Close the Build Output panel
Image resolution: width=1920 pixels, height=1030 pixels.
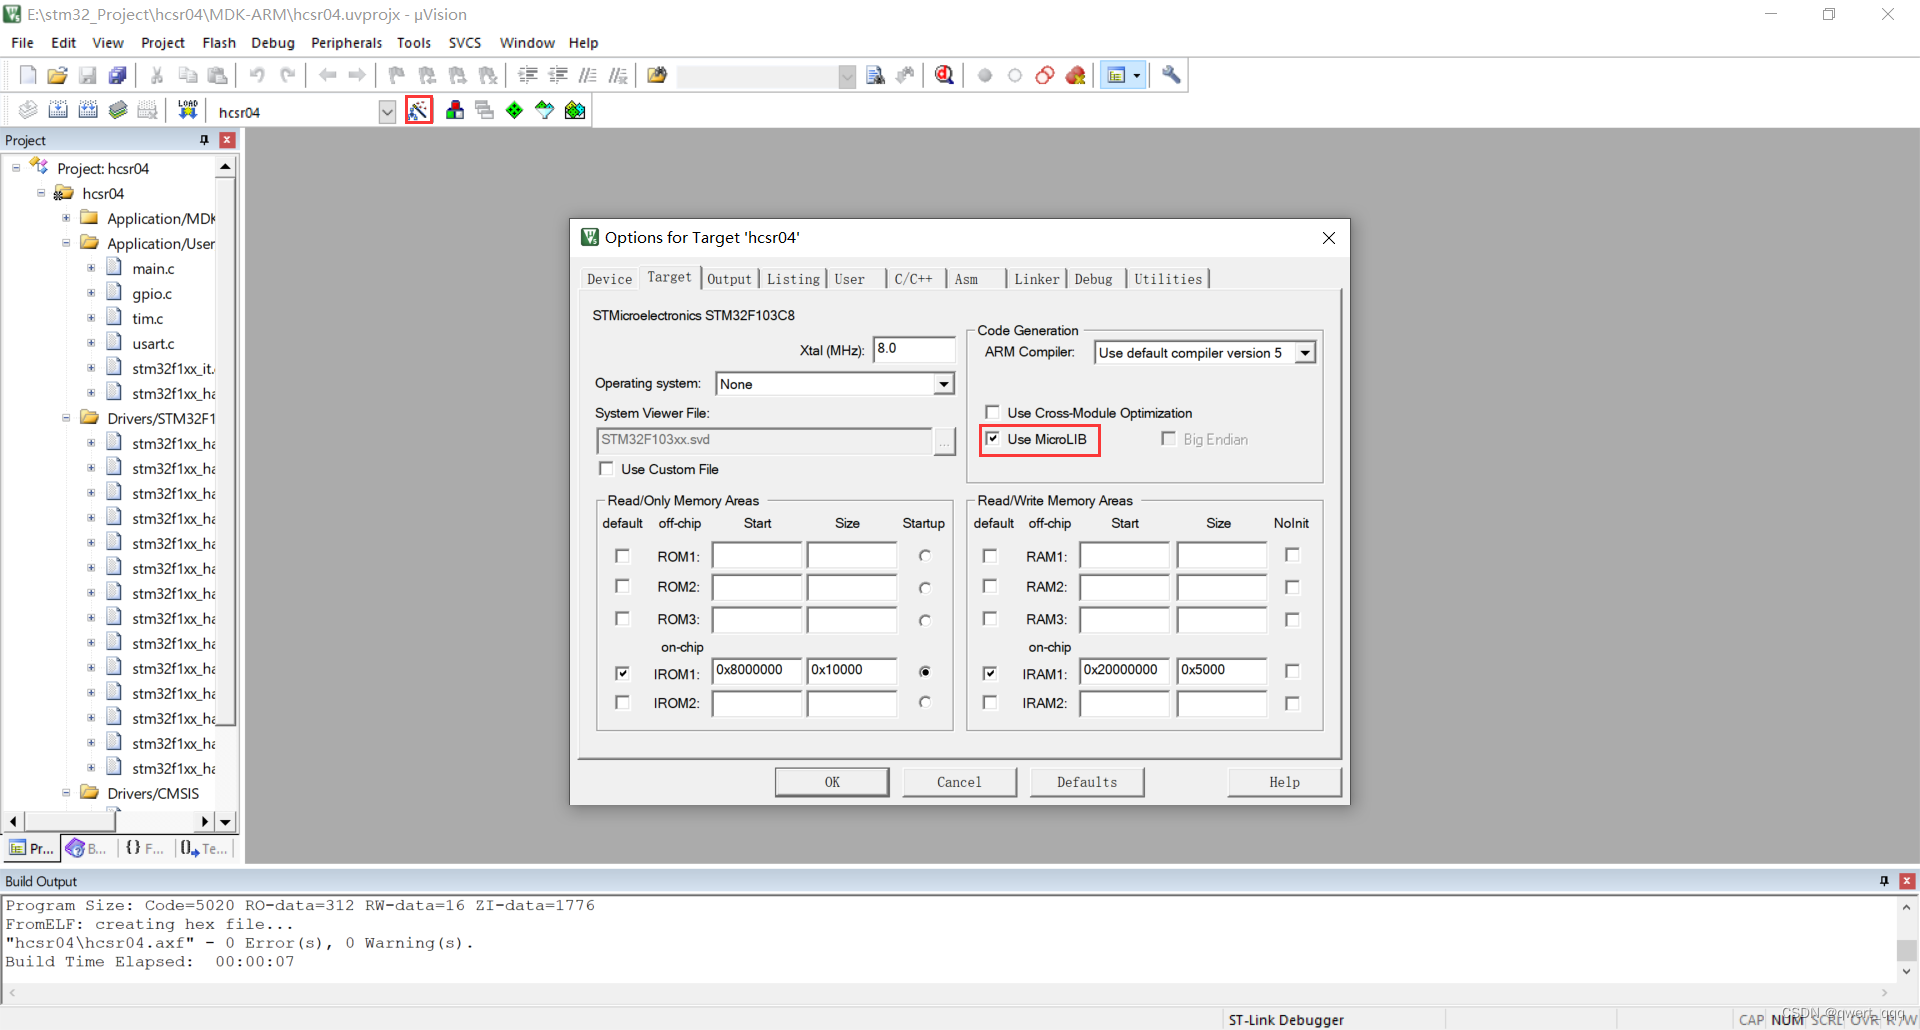click(1907, 881)
